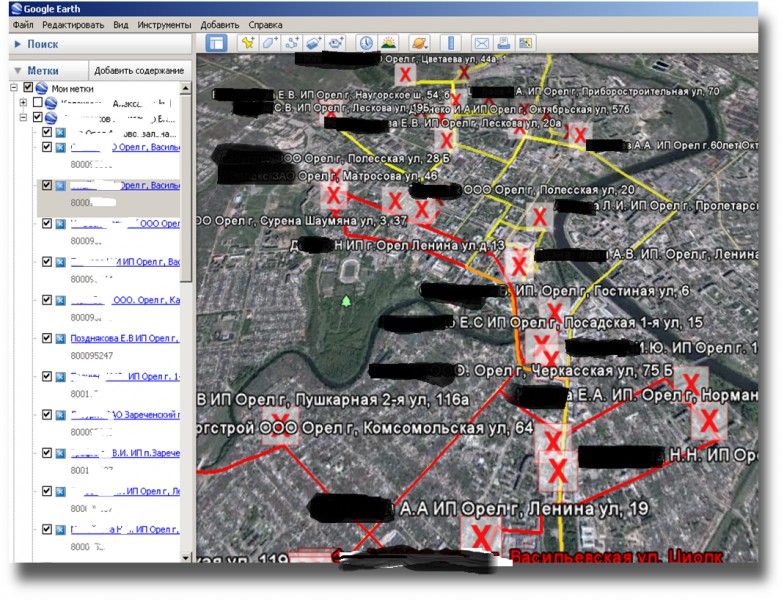Uncheck the ООО. Орел г, Ка row checkbox
Viewport: 784px width, 600px height.
pyautogui.click(x=47, y=300)
